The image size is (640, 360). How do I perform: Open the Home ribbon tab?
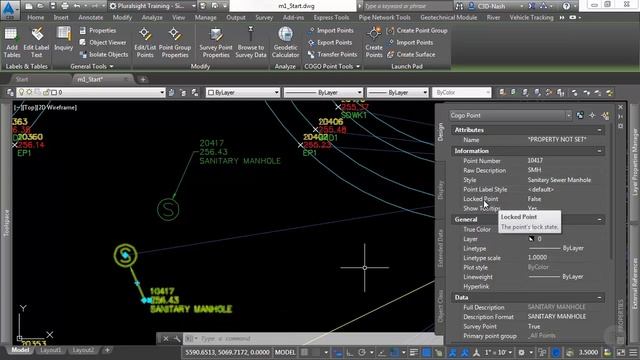tap(36, 18)
